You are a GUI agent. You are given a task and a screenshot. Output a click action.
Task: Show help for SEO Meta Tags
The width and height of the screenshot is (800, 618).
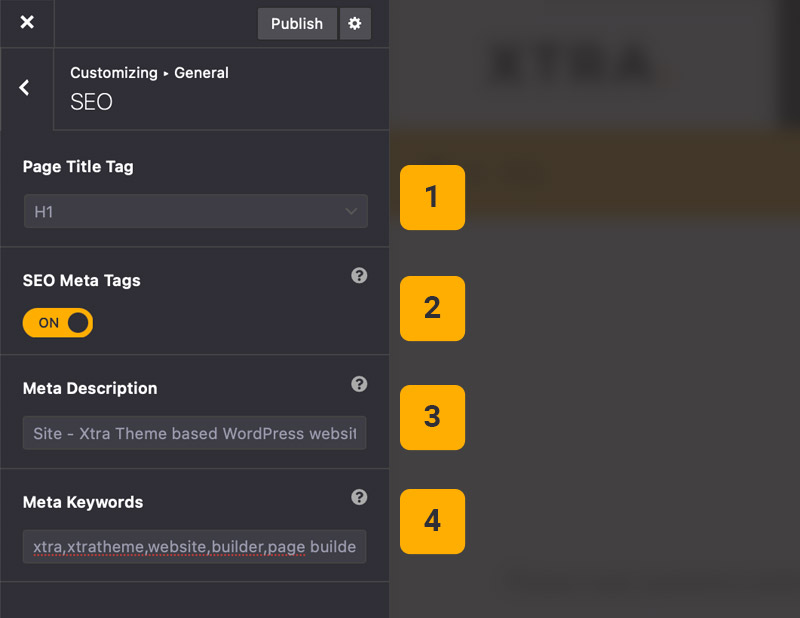pyautogui.click(x=359, y=275)
